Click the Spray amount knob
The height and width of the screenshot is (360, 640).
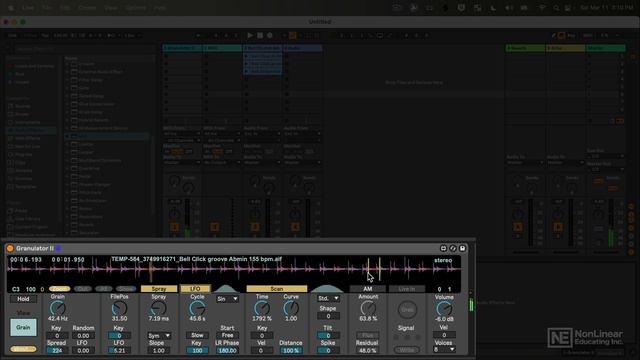tap(158, 309)
